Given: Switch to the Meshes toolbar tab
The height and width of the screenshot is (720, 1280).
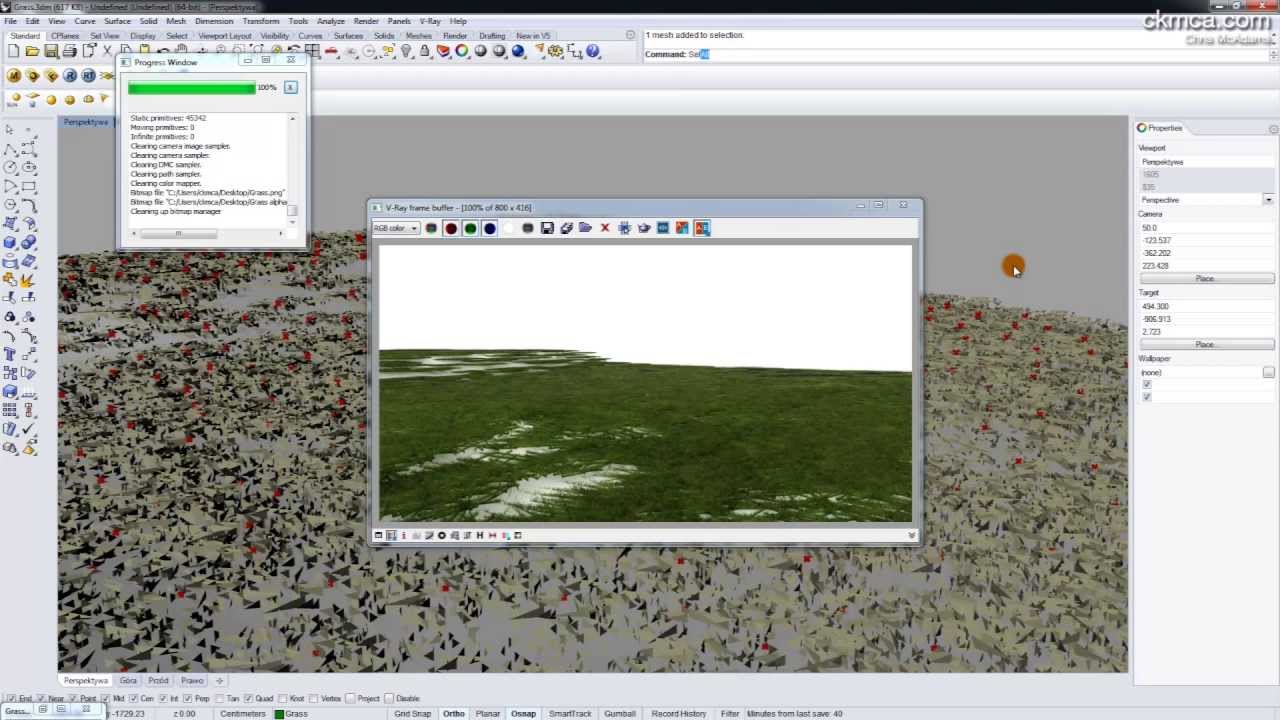Looking at the screenshot, I should (419, 36).
